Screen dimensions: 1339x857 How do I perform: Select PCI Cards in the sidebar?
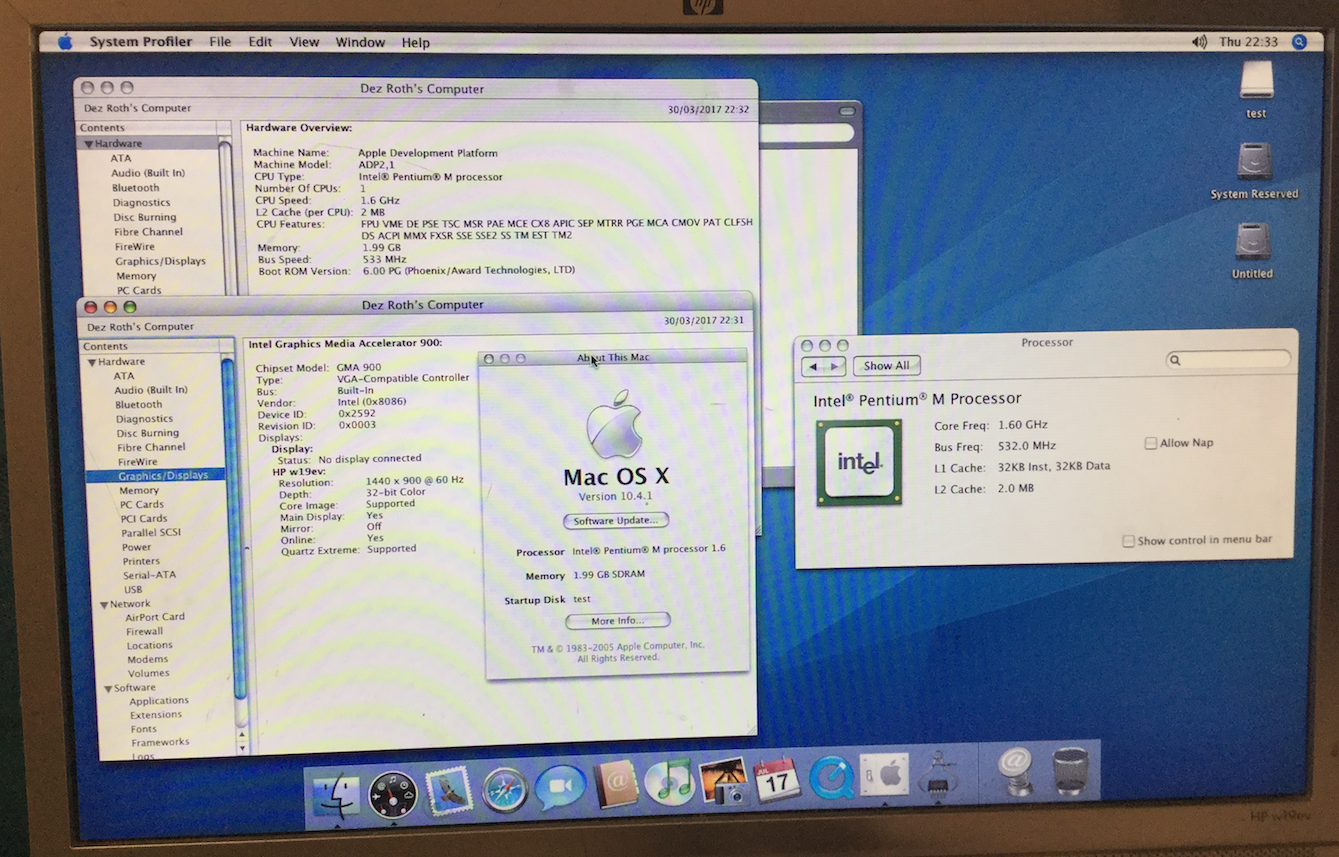click(143, 519)
